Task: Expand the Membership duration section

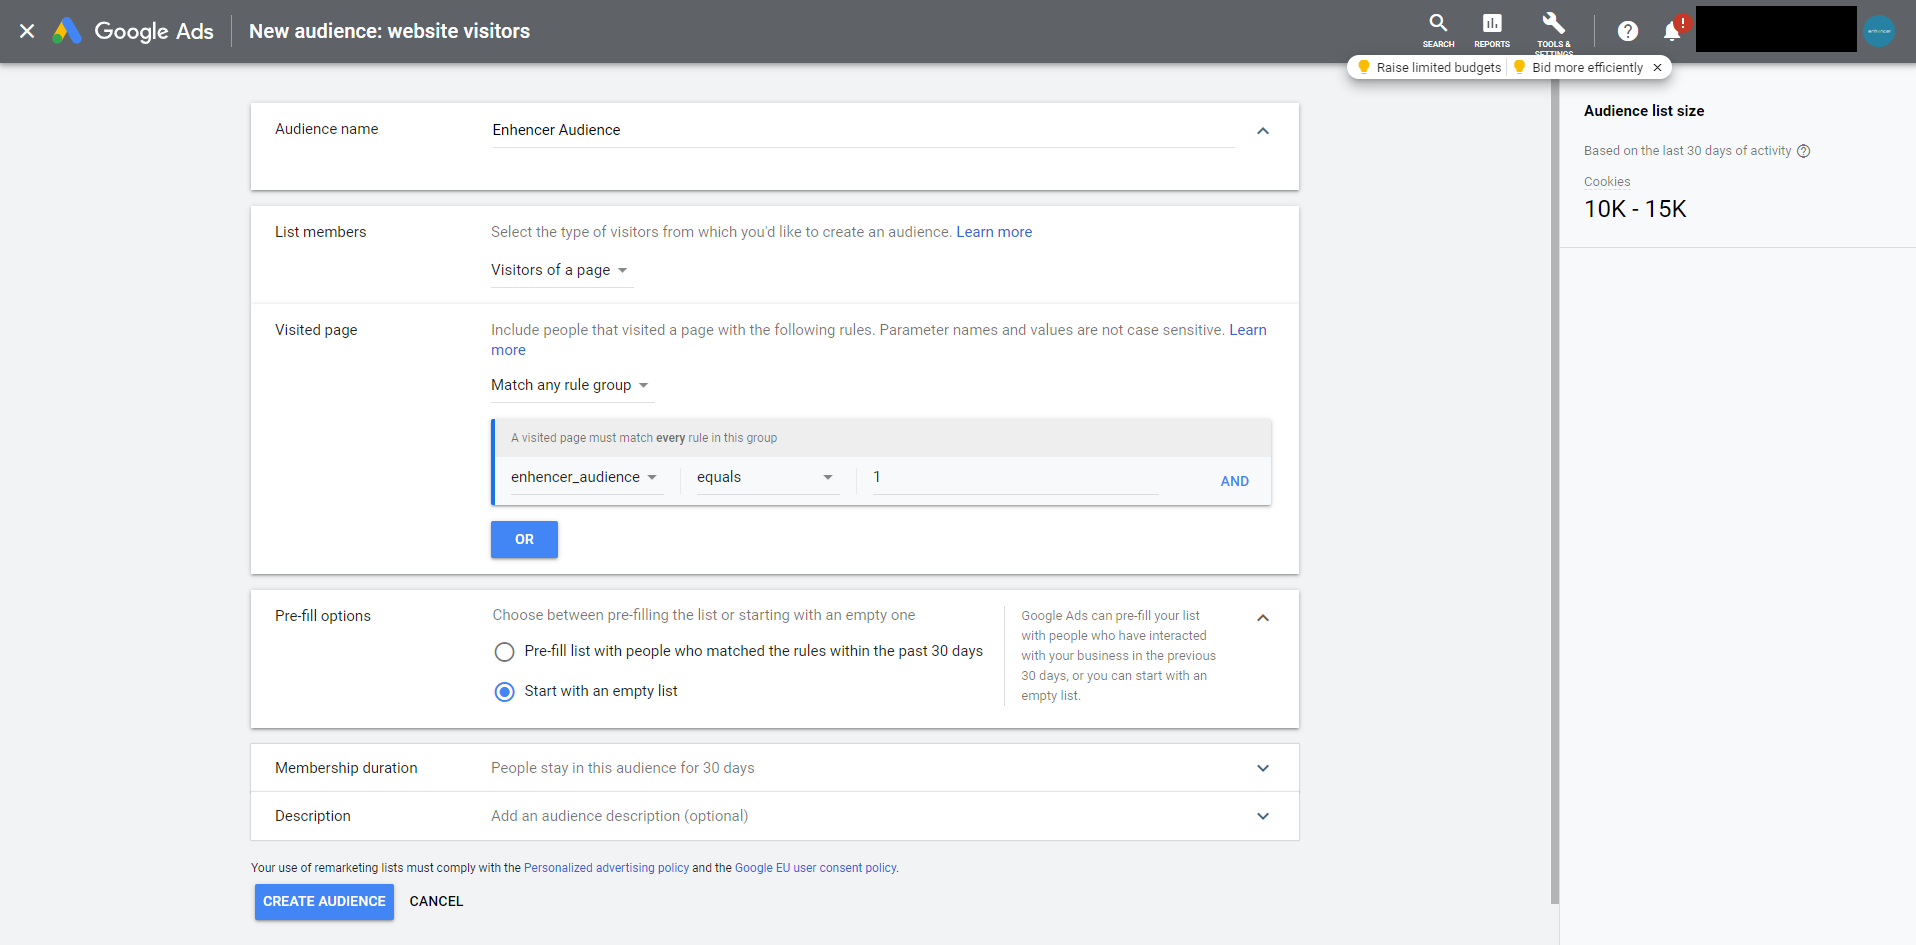Action: pyautogui.click(x=1263, y=768)
